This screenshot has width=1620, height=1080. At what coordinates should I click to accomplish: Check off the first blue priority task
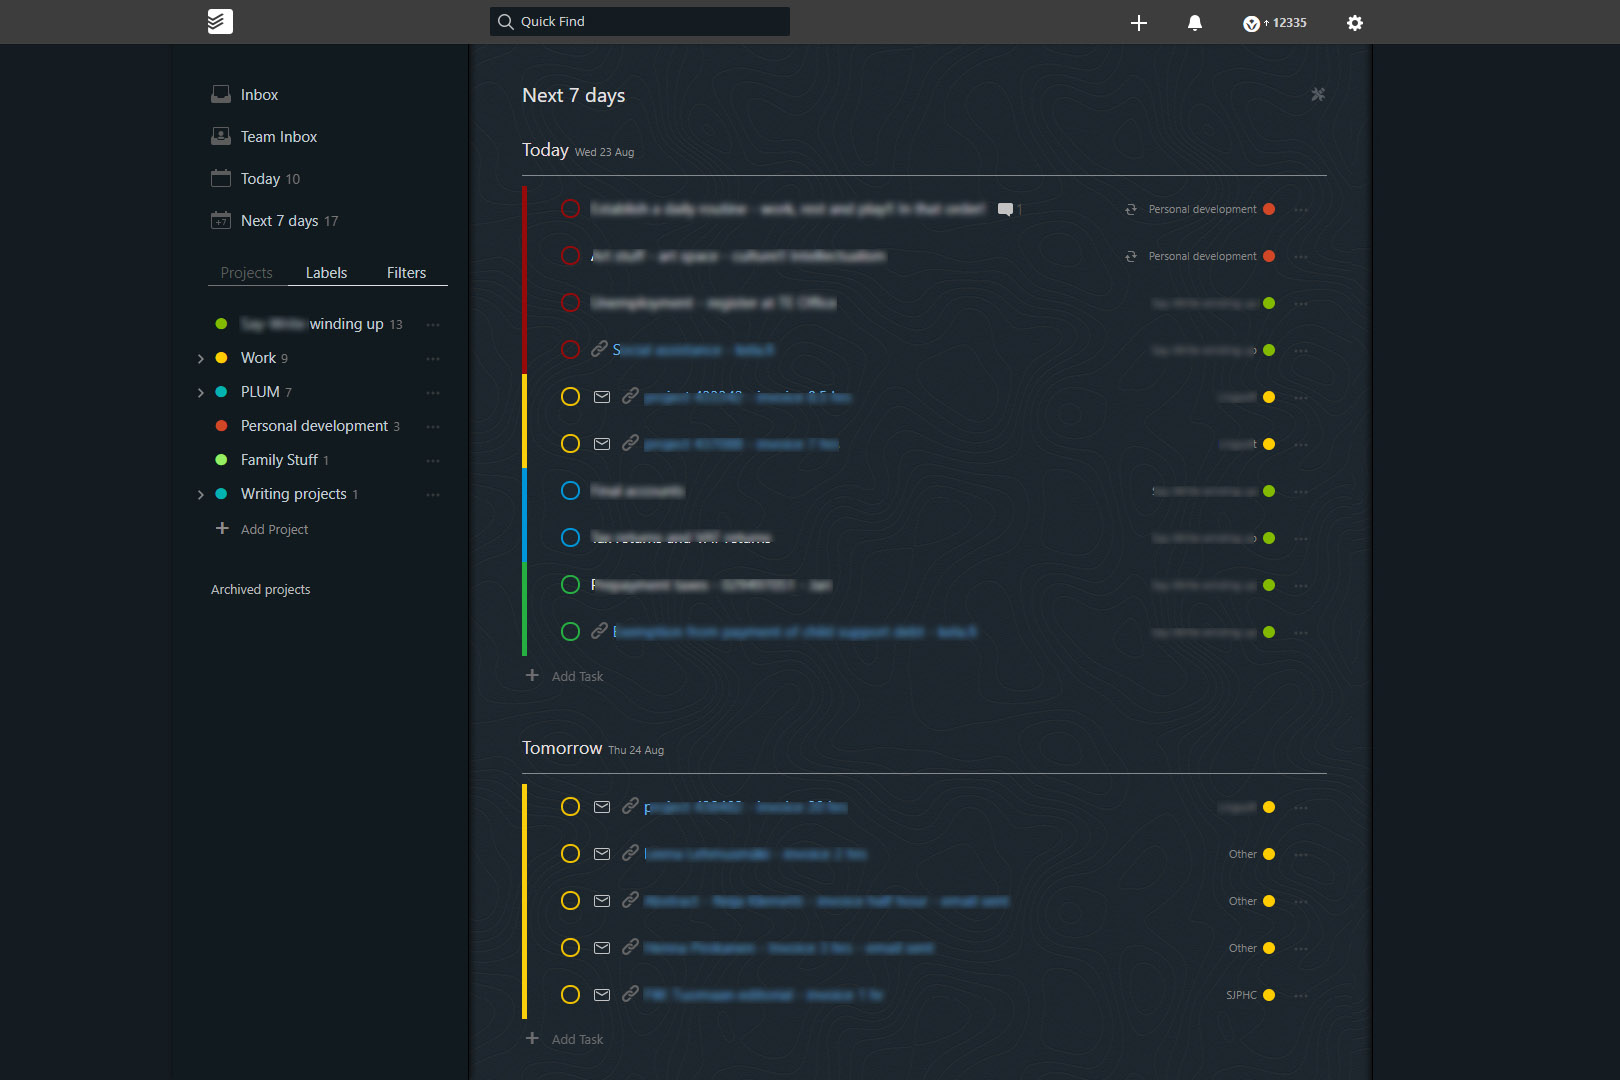tap(570, 491)
